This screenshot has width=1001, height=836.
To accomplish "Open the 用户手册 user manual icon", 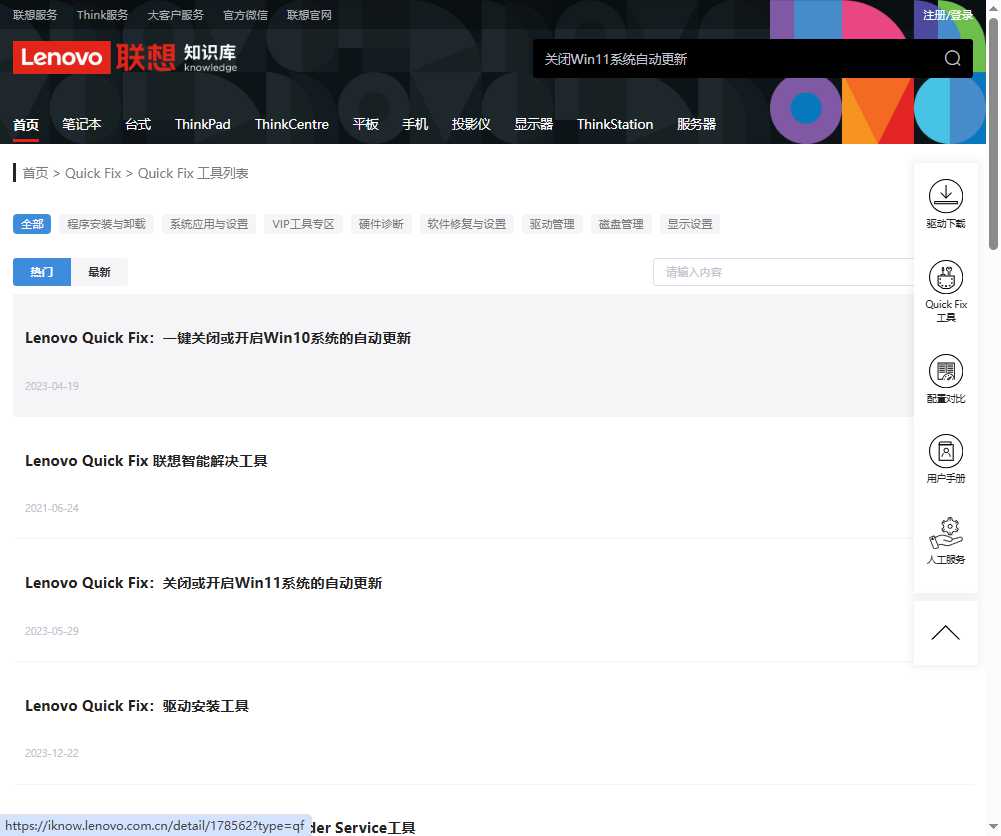I will click(945, 452).
